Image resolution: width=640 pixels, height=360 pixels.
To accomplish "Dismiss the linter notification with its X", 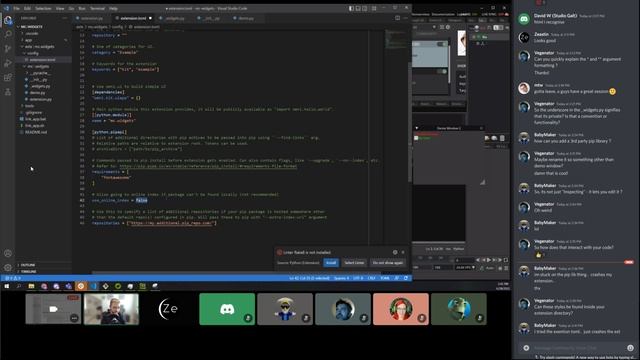I will coord(403,252).
